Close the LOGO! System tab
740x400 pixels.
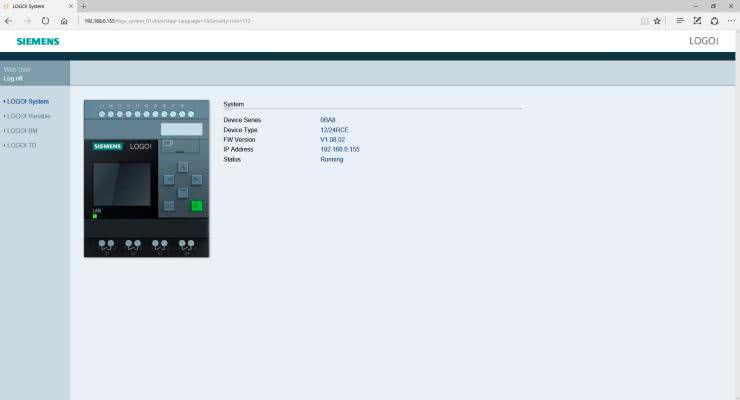70,6
